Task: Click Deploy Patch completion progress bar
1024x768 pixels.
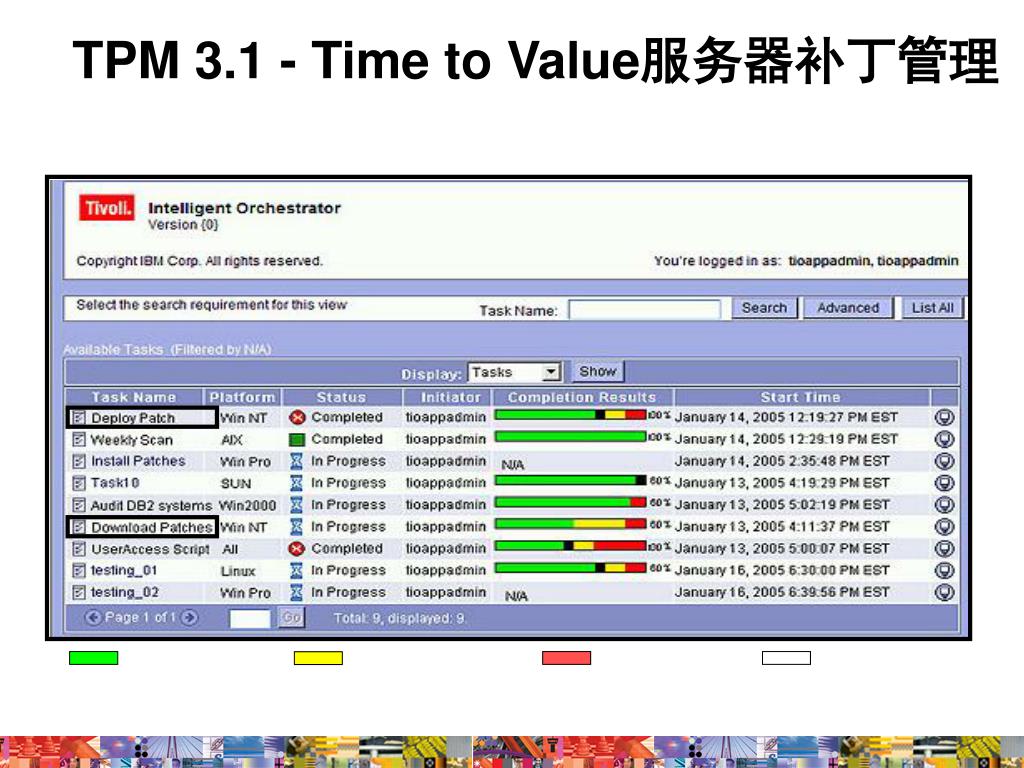Action: (x=570, y=415)
